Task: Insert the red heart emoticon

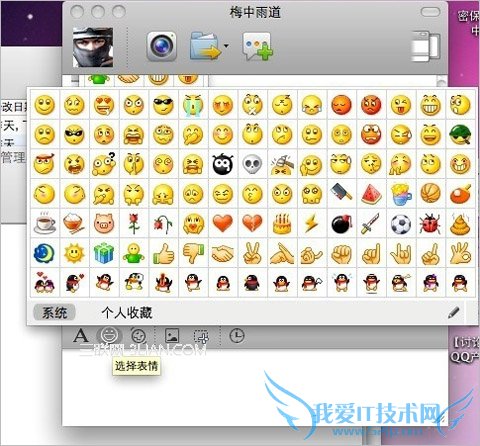Action: [x=223, y=223]
